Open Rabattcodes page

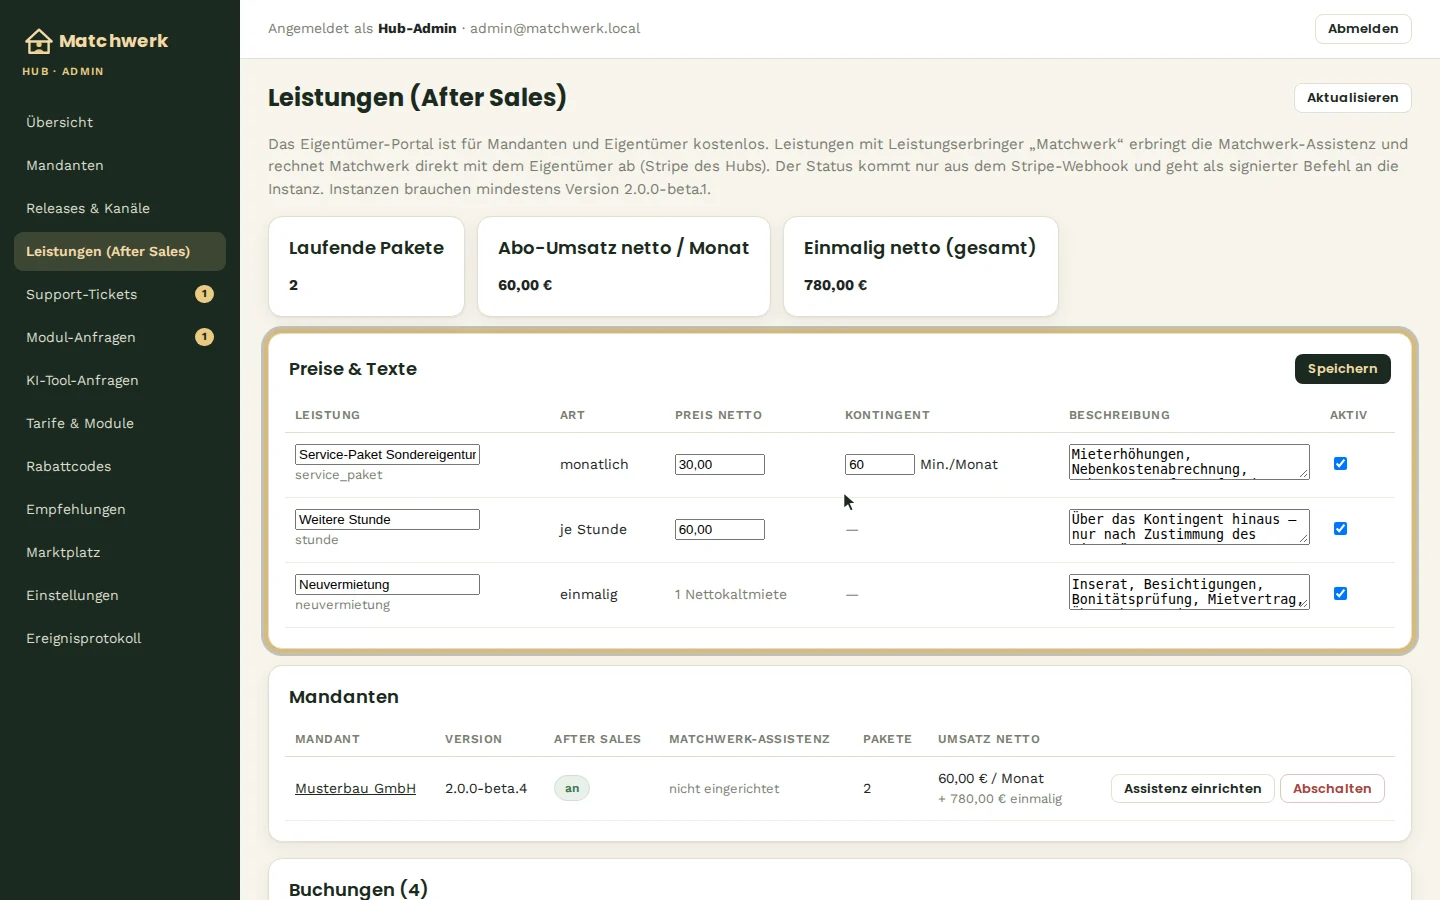tap(120, 466)
